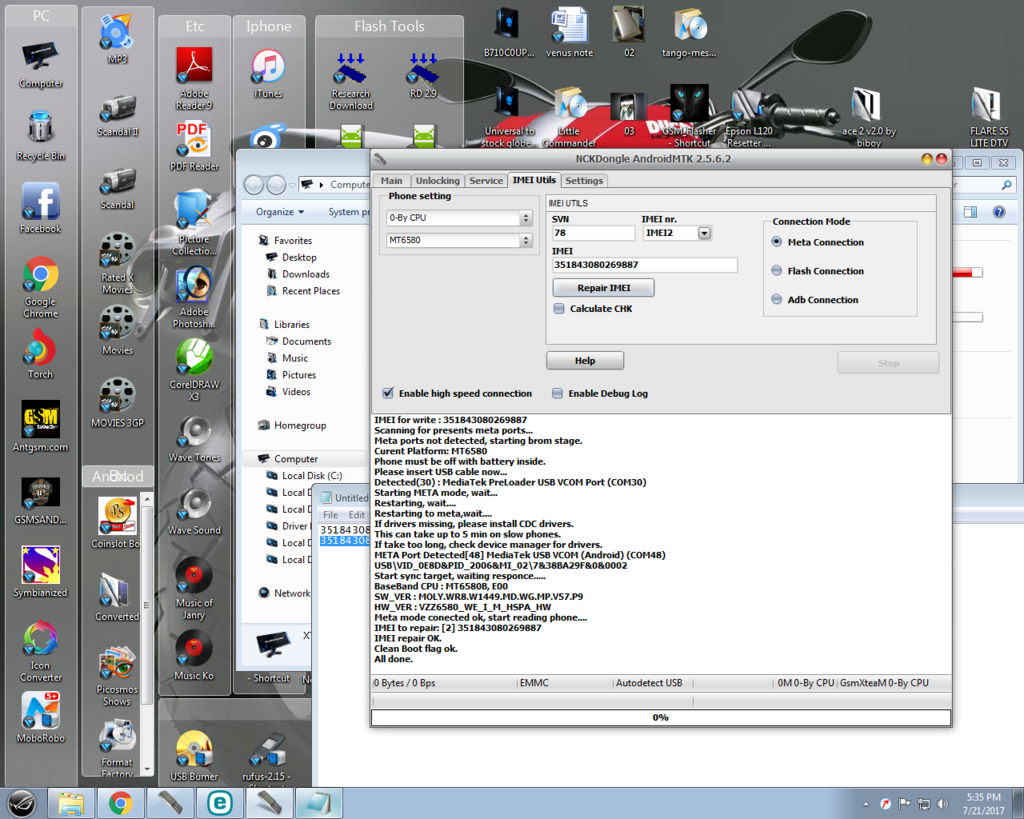Viewport: 1024px width, 819px height.
Task: Open the MT6580 model dropdown
Action: coord(526,241)
